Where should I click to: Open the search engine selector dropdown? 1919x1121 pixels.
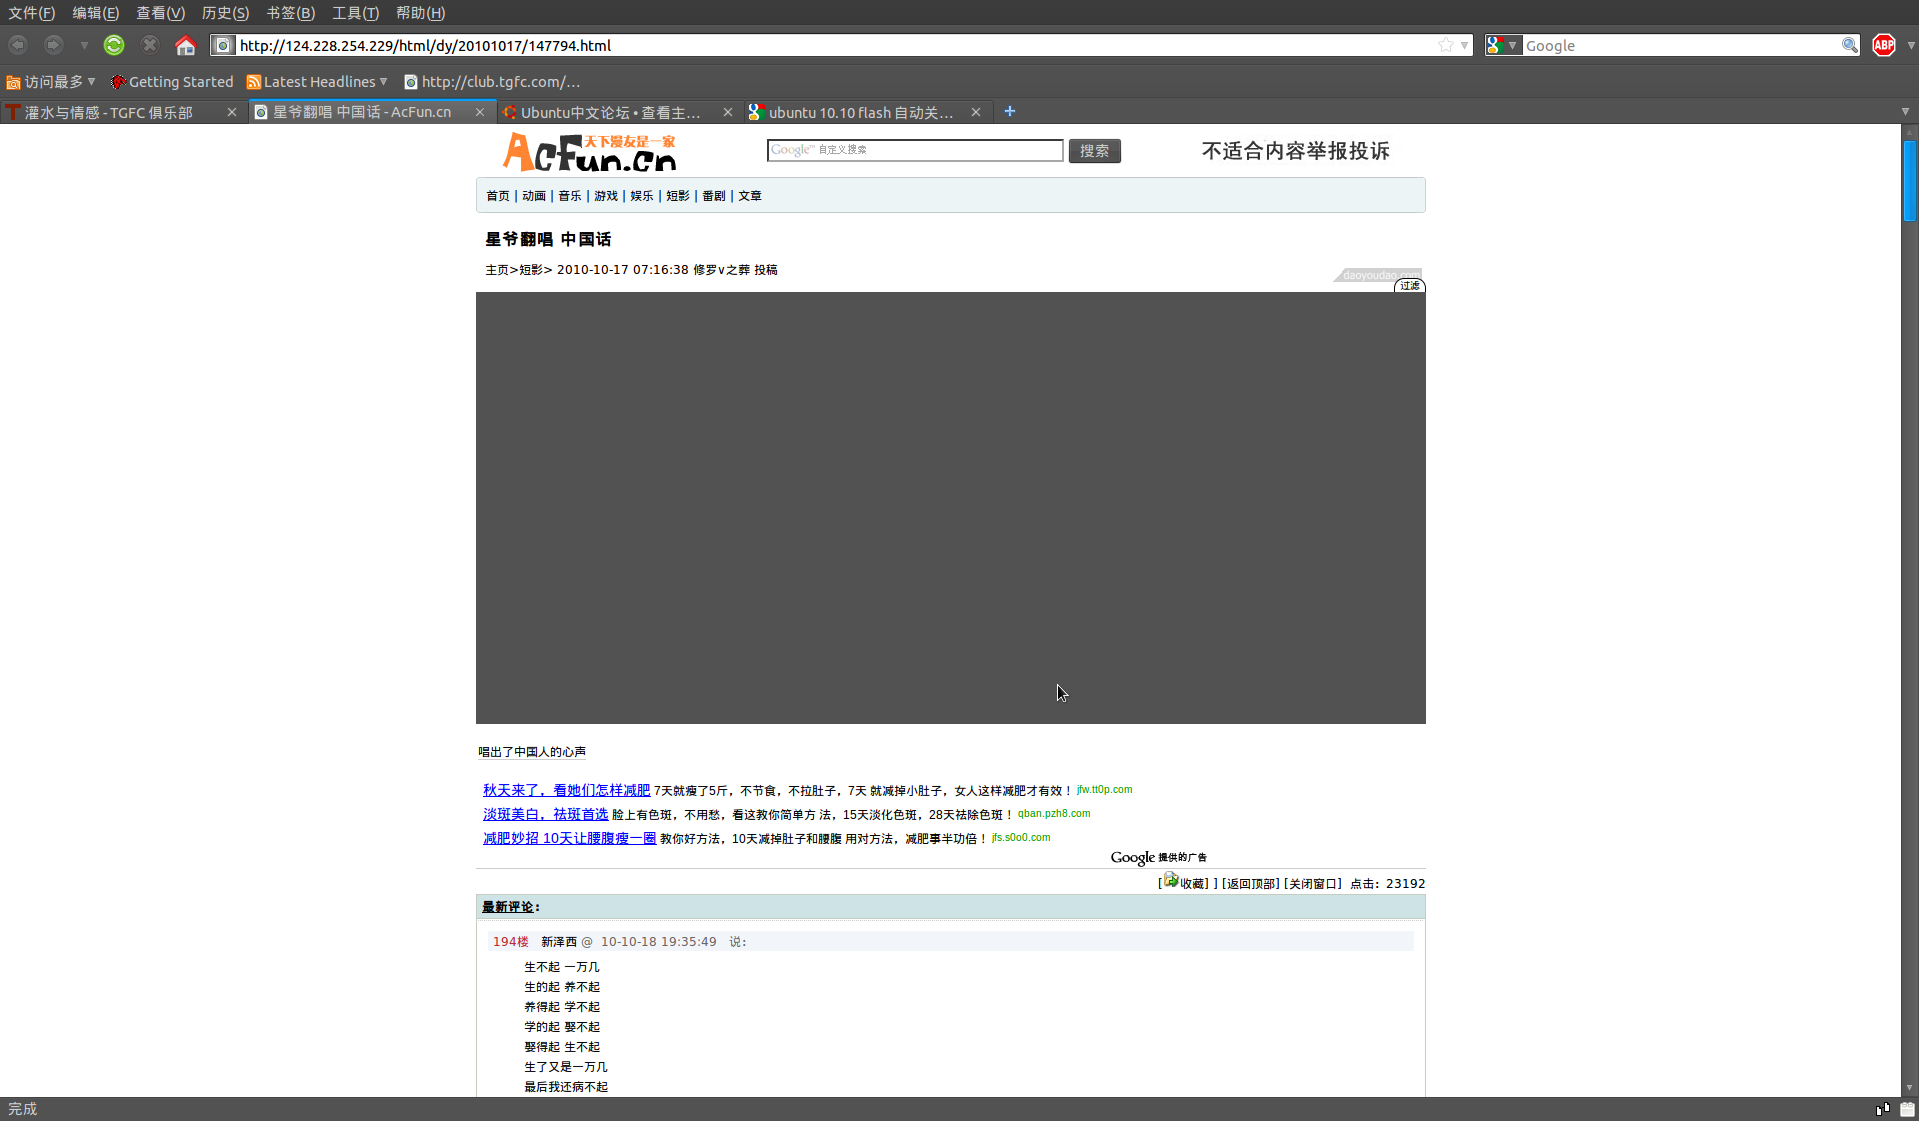(1503, 45)
